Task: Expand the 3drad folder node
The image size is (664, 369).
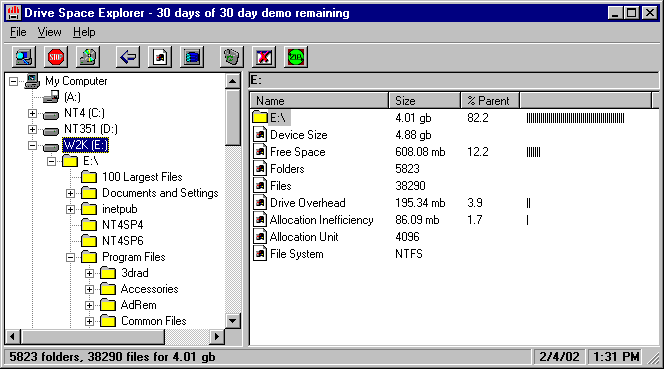Action: [89, 273]
